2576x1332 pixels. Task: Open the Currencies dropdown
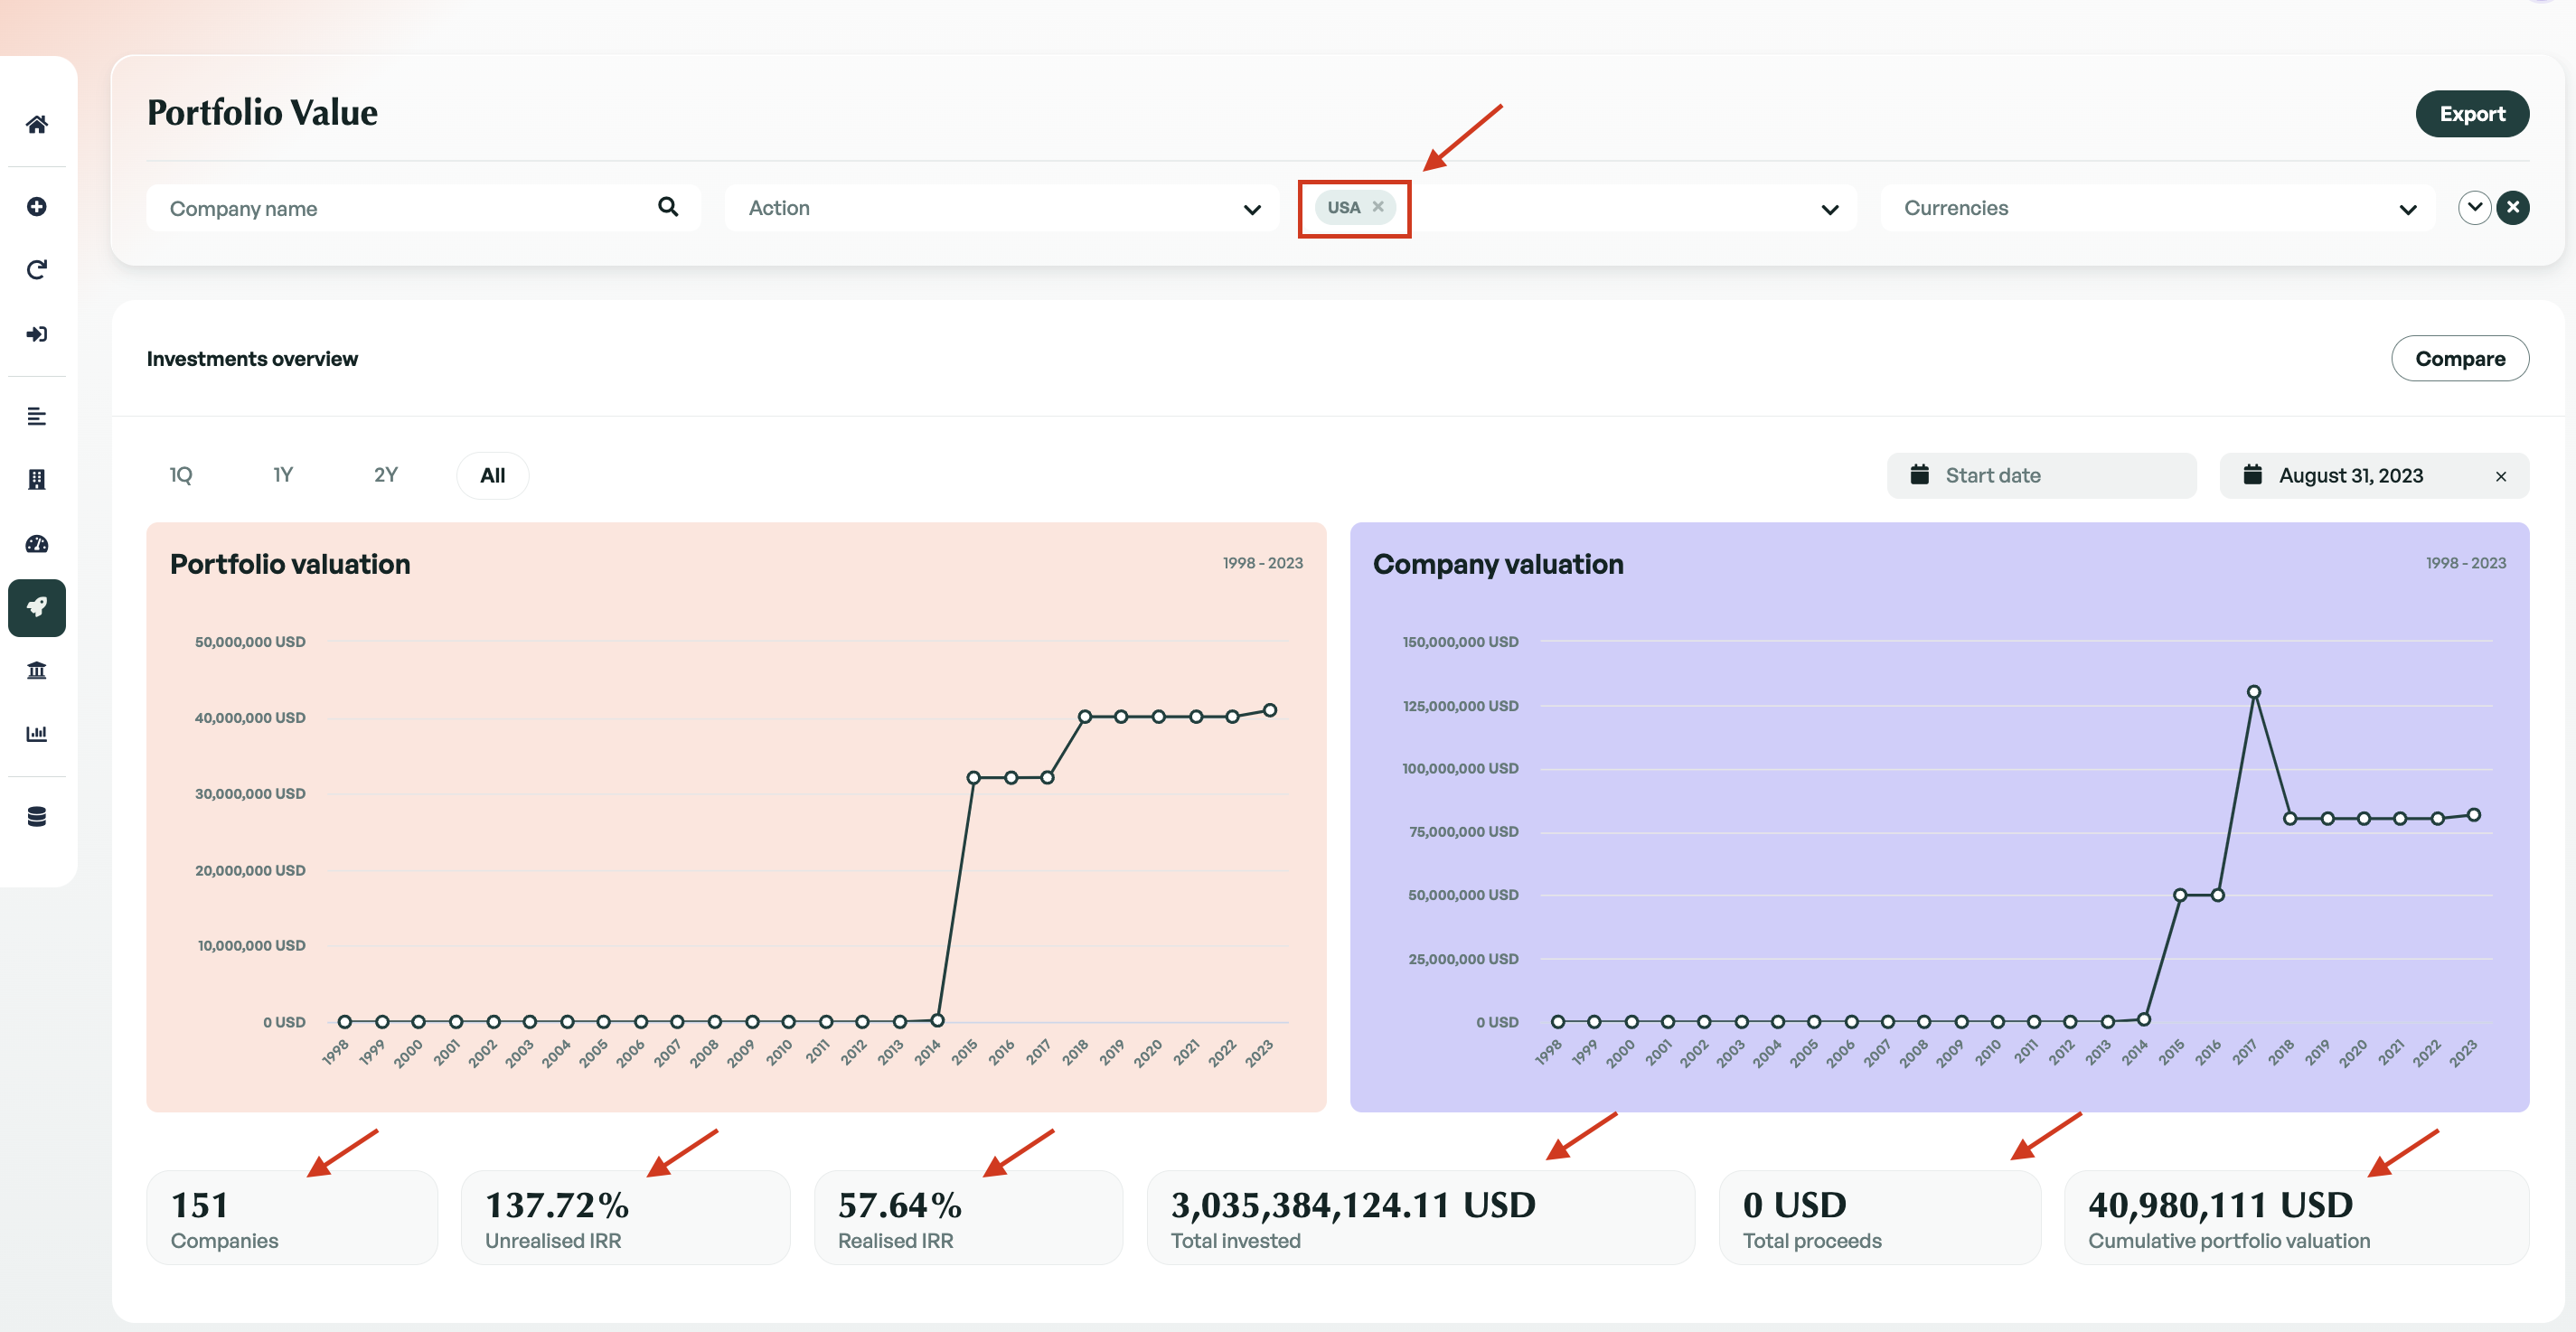[2158, 208]
